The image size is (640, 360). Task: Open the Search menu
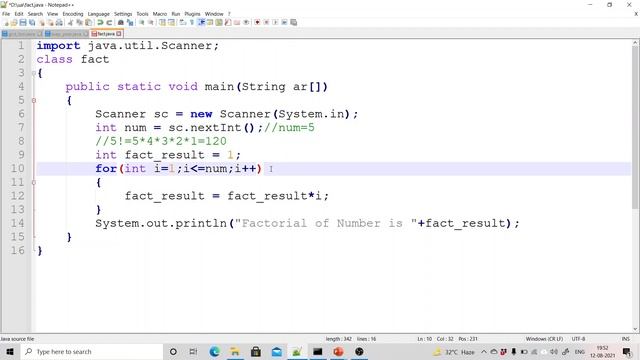[x=35, y=14]
